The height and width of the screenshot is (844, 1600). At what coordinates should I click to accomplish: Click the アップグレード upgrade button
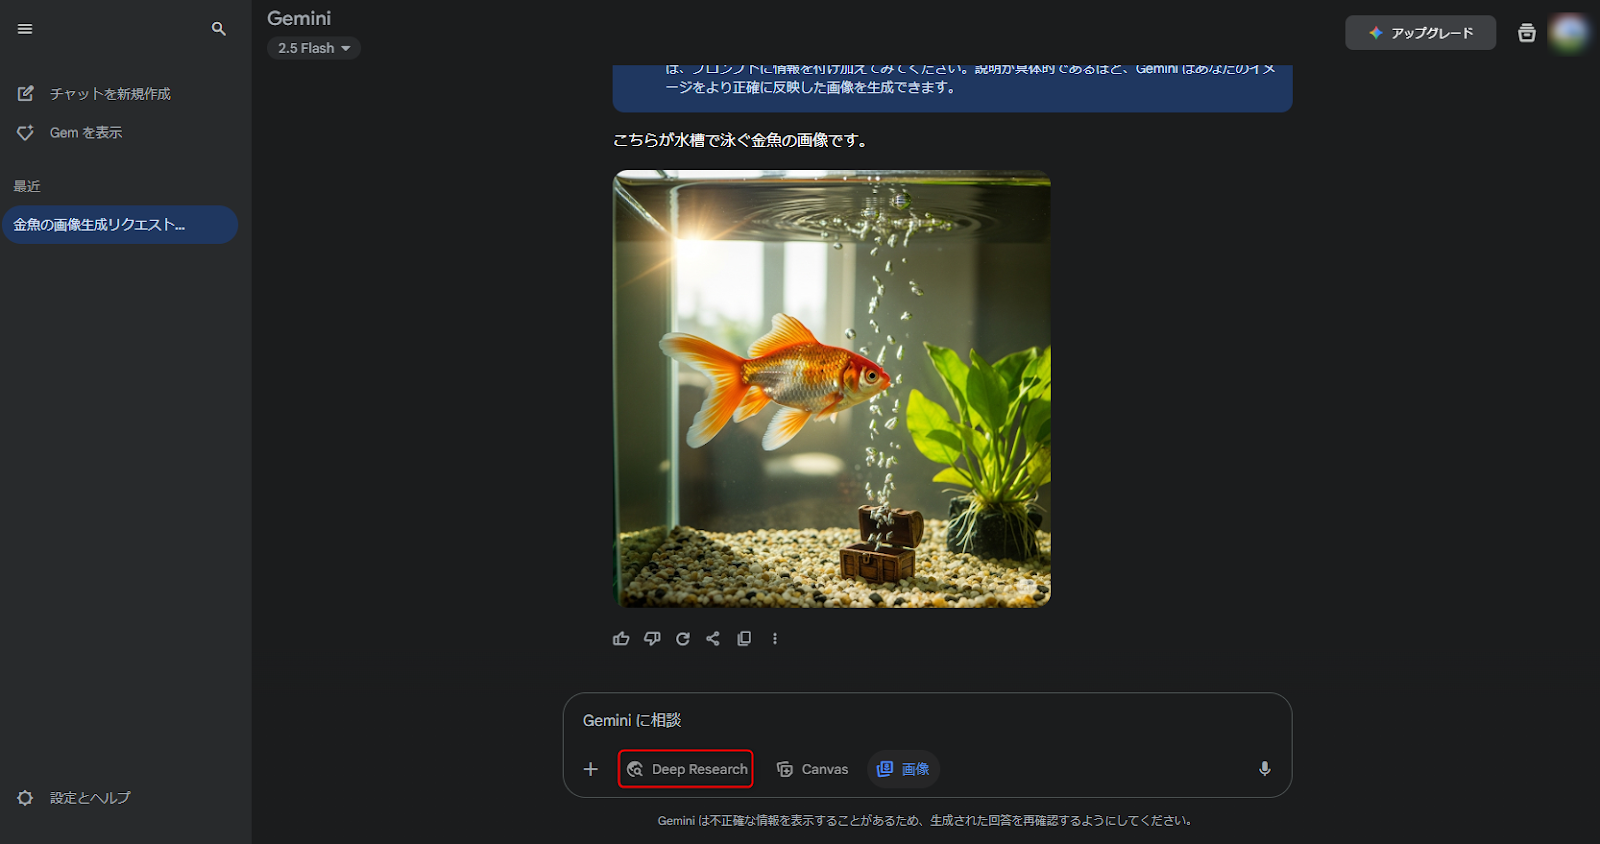click(x=1420, y=33)
